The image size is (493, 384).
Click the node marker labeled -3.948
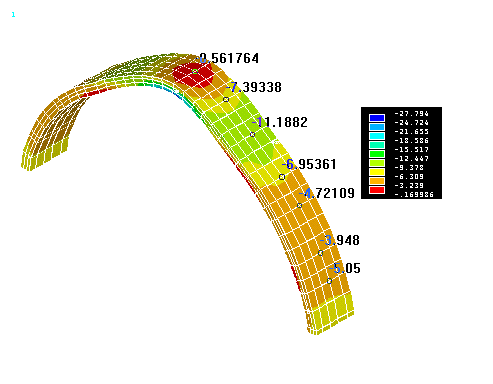(x=320, y=253)
